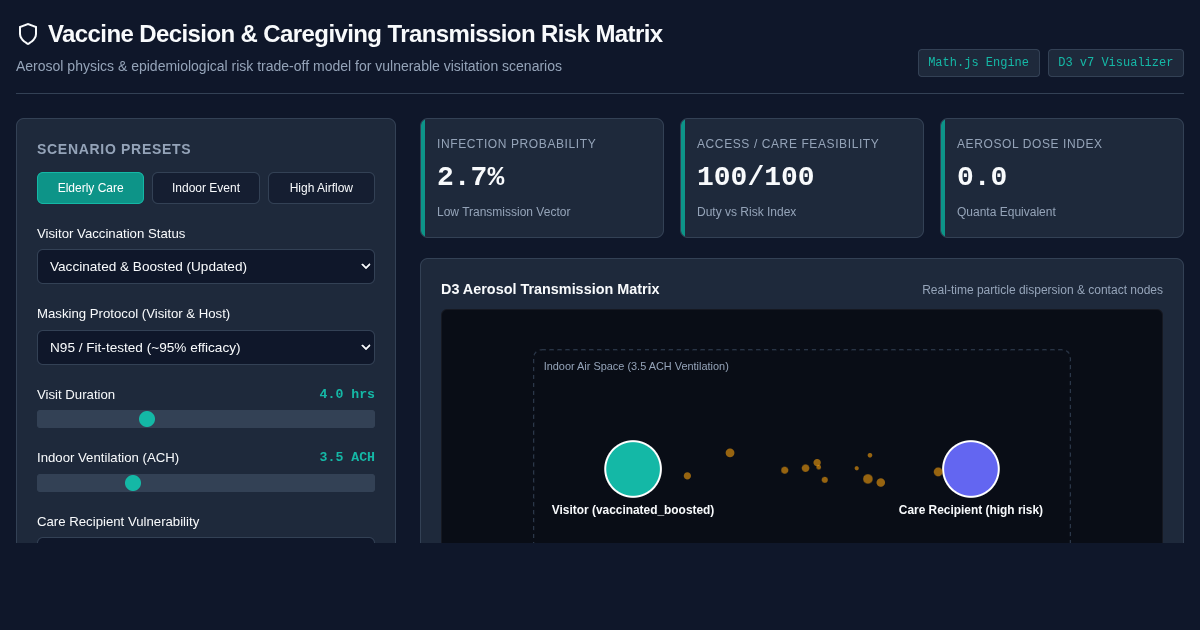1200x630 pixels.
Task: Click the D3 Aerosol Transmission Matrix heading
Action: [550, 289]
